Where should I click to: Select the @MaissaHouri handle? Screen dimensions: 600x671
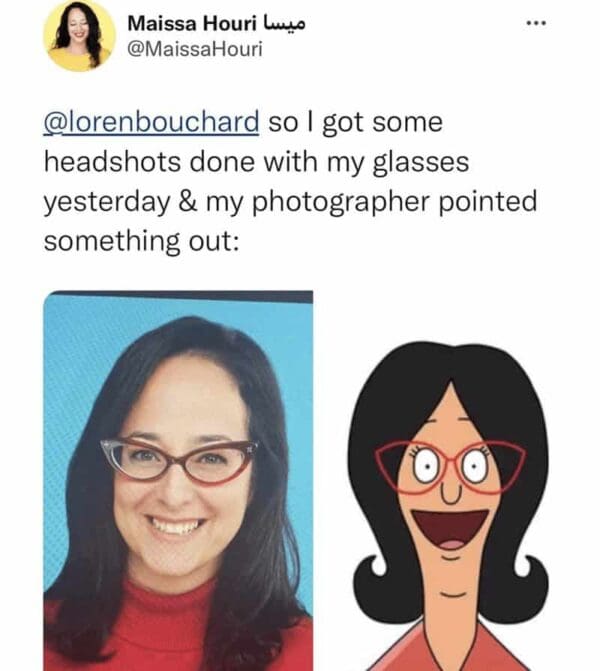pos(194,50)
